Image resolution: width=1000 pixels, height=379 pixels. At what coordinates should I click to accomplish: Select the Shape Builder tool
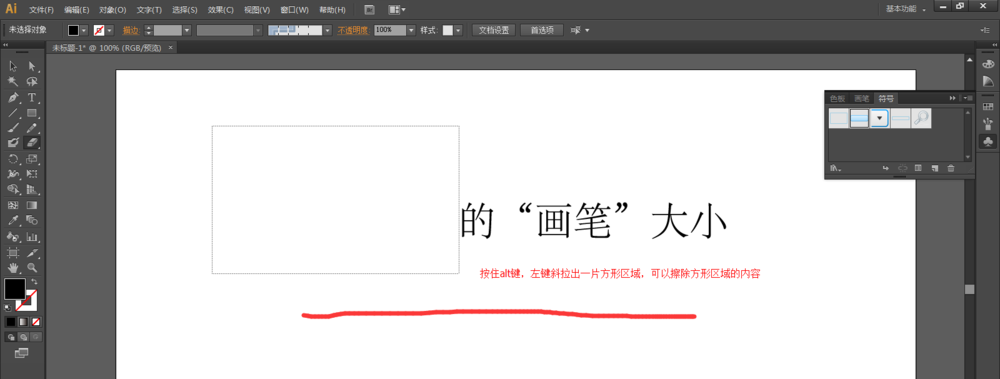click(13, 189)
